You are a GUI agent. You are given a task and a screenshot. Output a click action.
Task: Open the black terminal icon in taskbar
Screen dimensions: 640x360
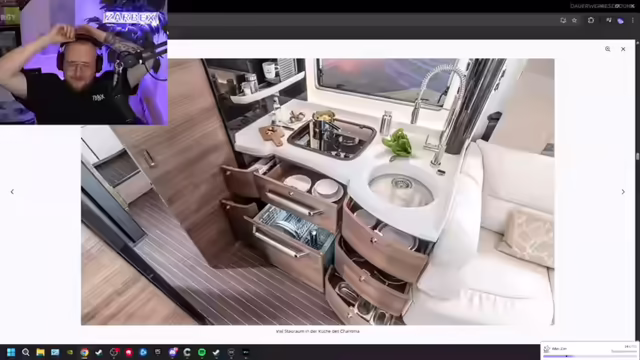(x=246, y=352)
